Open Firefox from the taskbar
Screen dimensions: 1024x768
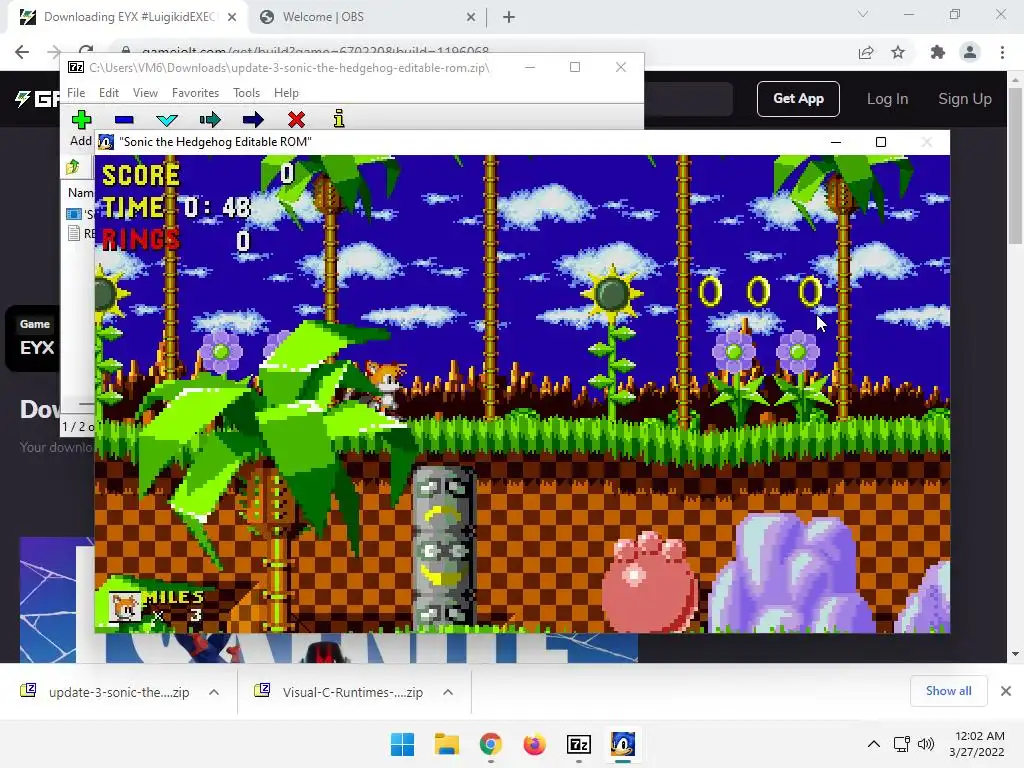(534, 744)
